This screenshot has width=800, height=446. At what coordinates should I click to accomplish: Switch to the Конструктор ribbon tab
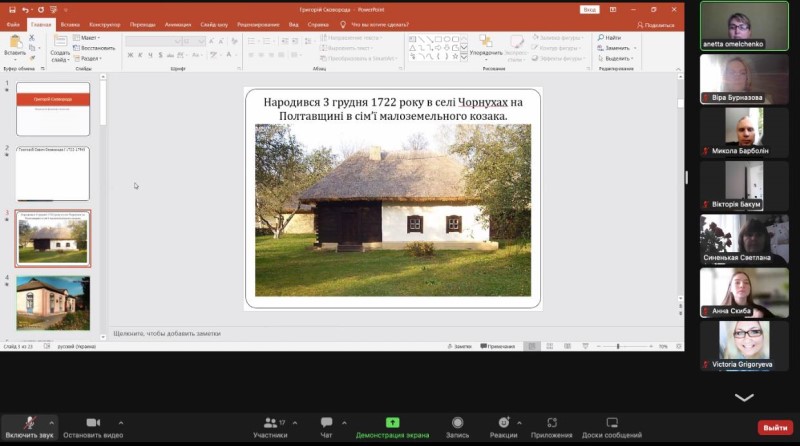tap(105, 24)
